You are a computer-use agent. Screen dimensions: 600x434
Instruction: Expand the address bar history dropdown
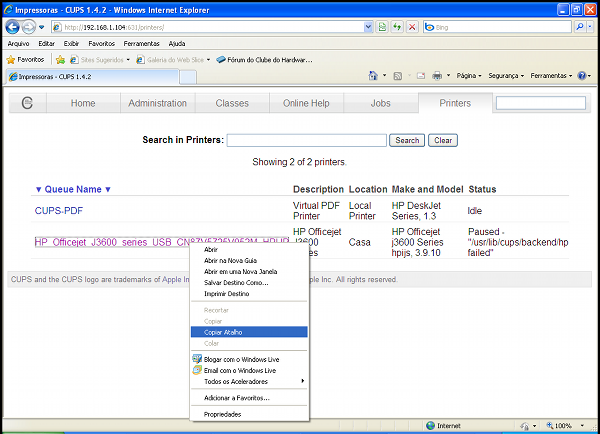pyautogui.click(x=368, y=27)
